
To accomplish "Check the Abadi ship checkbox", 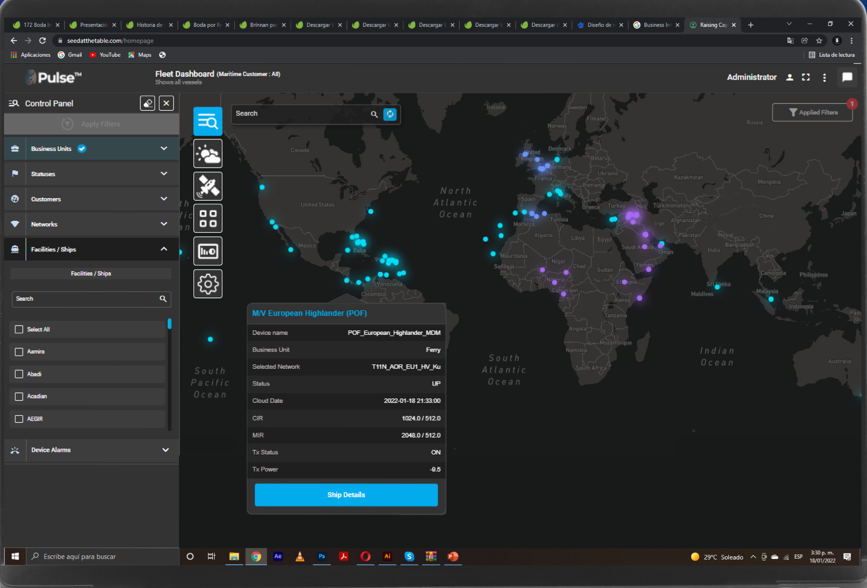I will [19, 374].
